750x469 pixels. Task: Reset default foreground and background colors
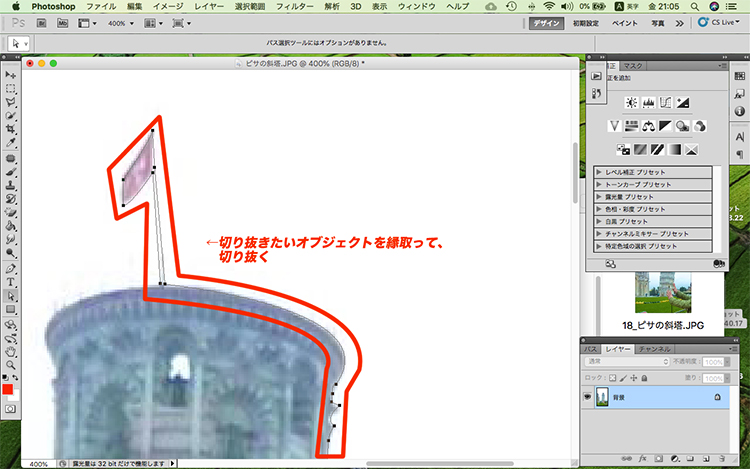[x=5, y=378]
